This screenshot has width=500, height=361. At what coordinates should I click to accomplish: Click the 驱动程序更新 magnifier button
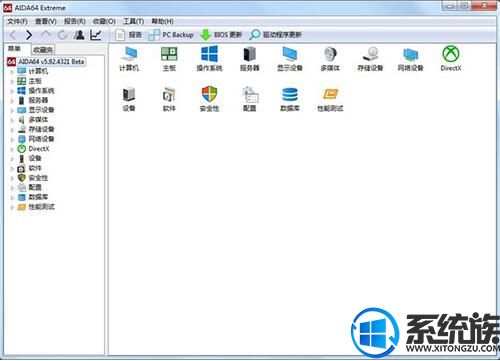276,35
